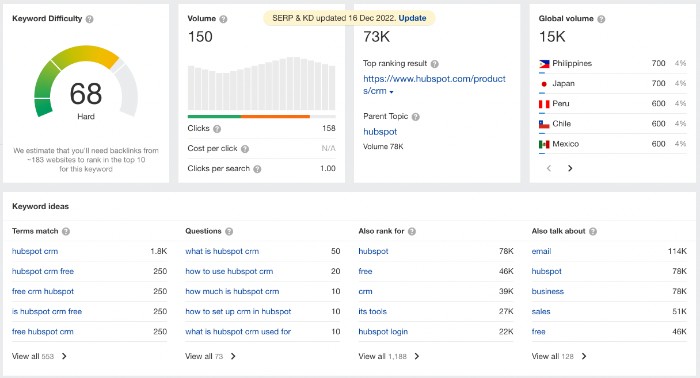Open 'free' under Also talk about

coord(538,332)
